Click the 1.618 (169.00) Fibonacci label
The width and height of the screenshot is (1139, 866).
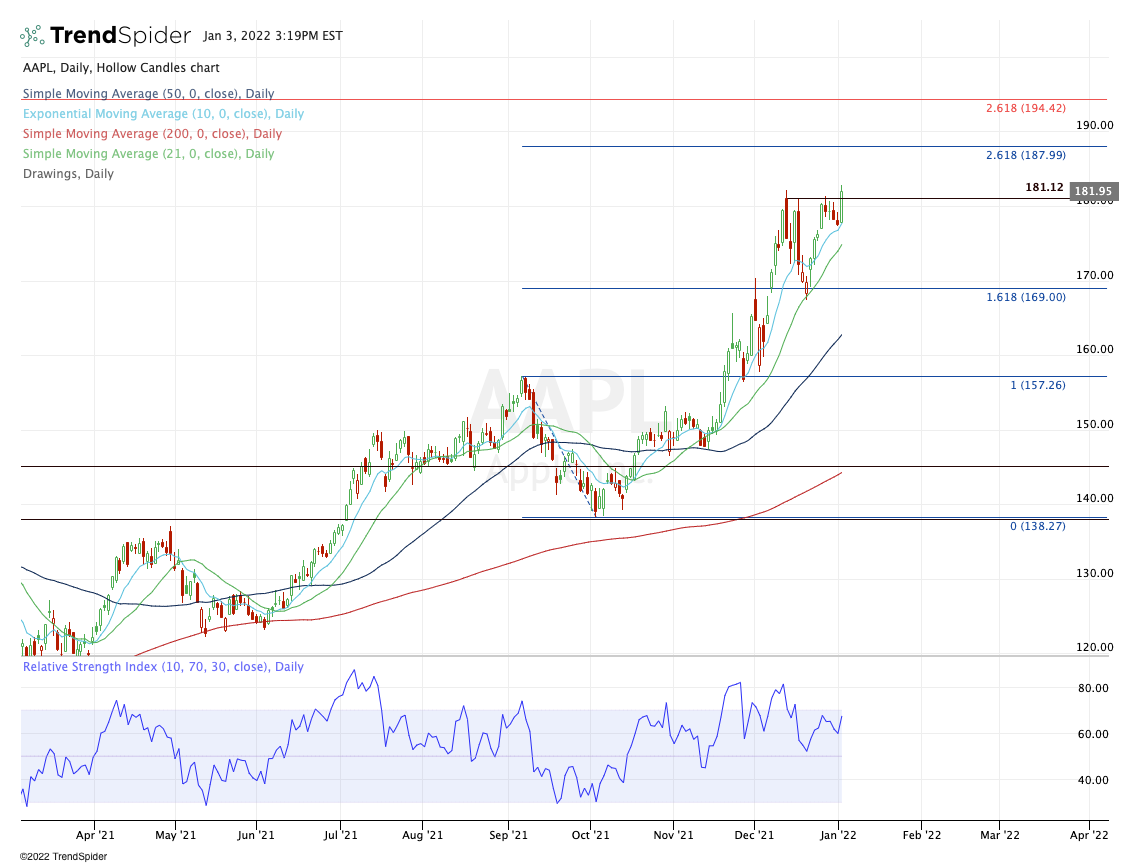1026,297
